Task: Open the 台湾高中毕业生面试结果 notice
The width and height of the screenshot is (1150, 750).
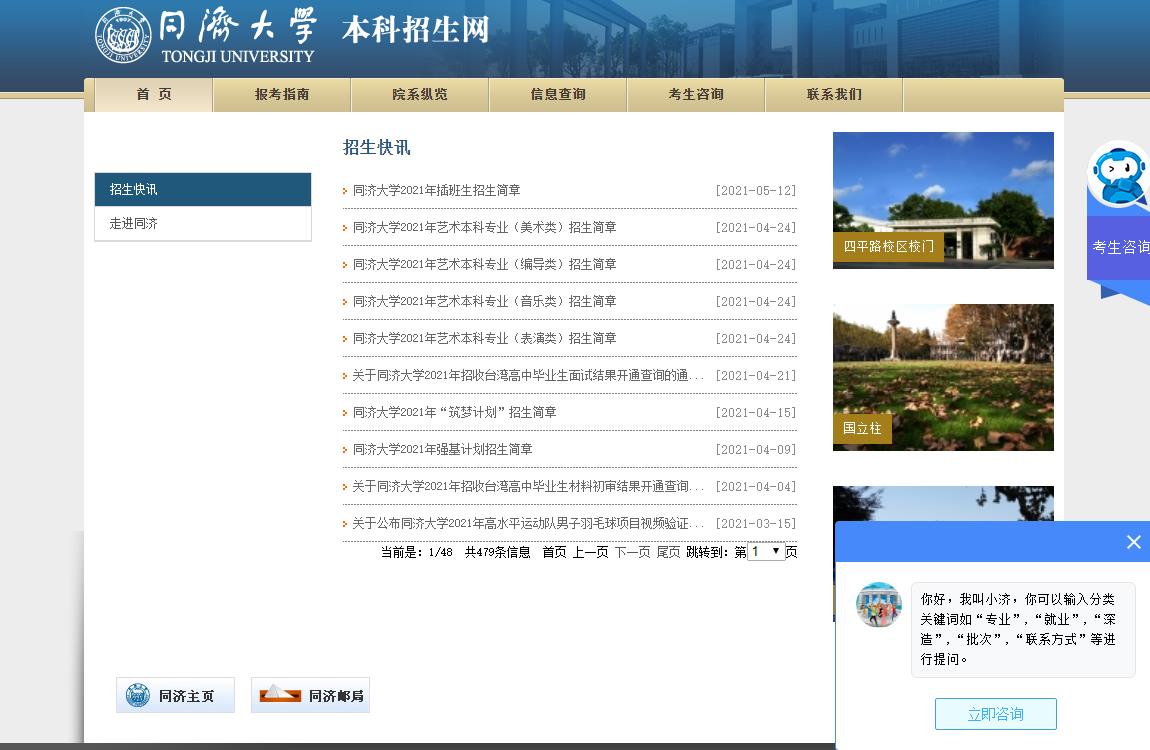Action: [528, 375]
